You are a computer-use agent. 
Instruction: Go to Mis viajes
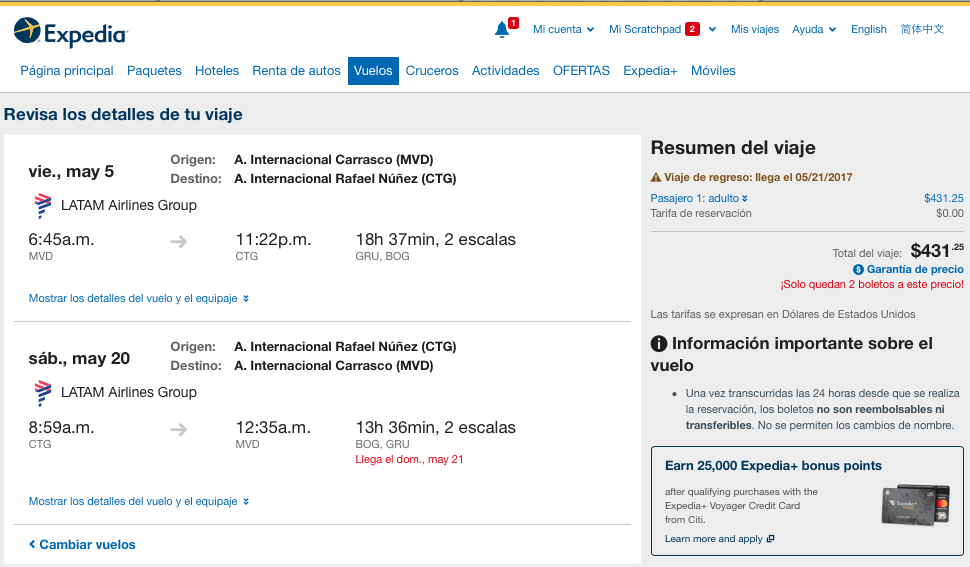point(755,29)
